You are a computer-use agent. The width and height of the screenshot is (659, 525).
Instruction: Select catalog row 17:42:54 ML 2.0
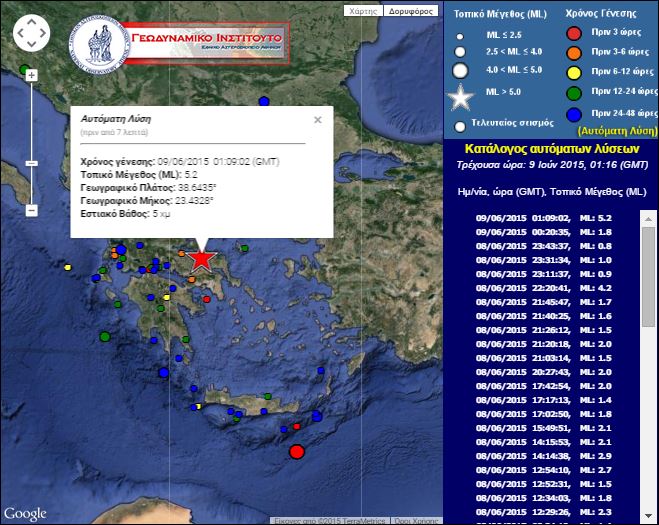tap(543, 386)
